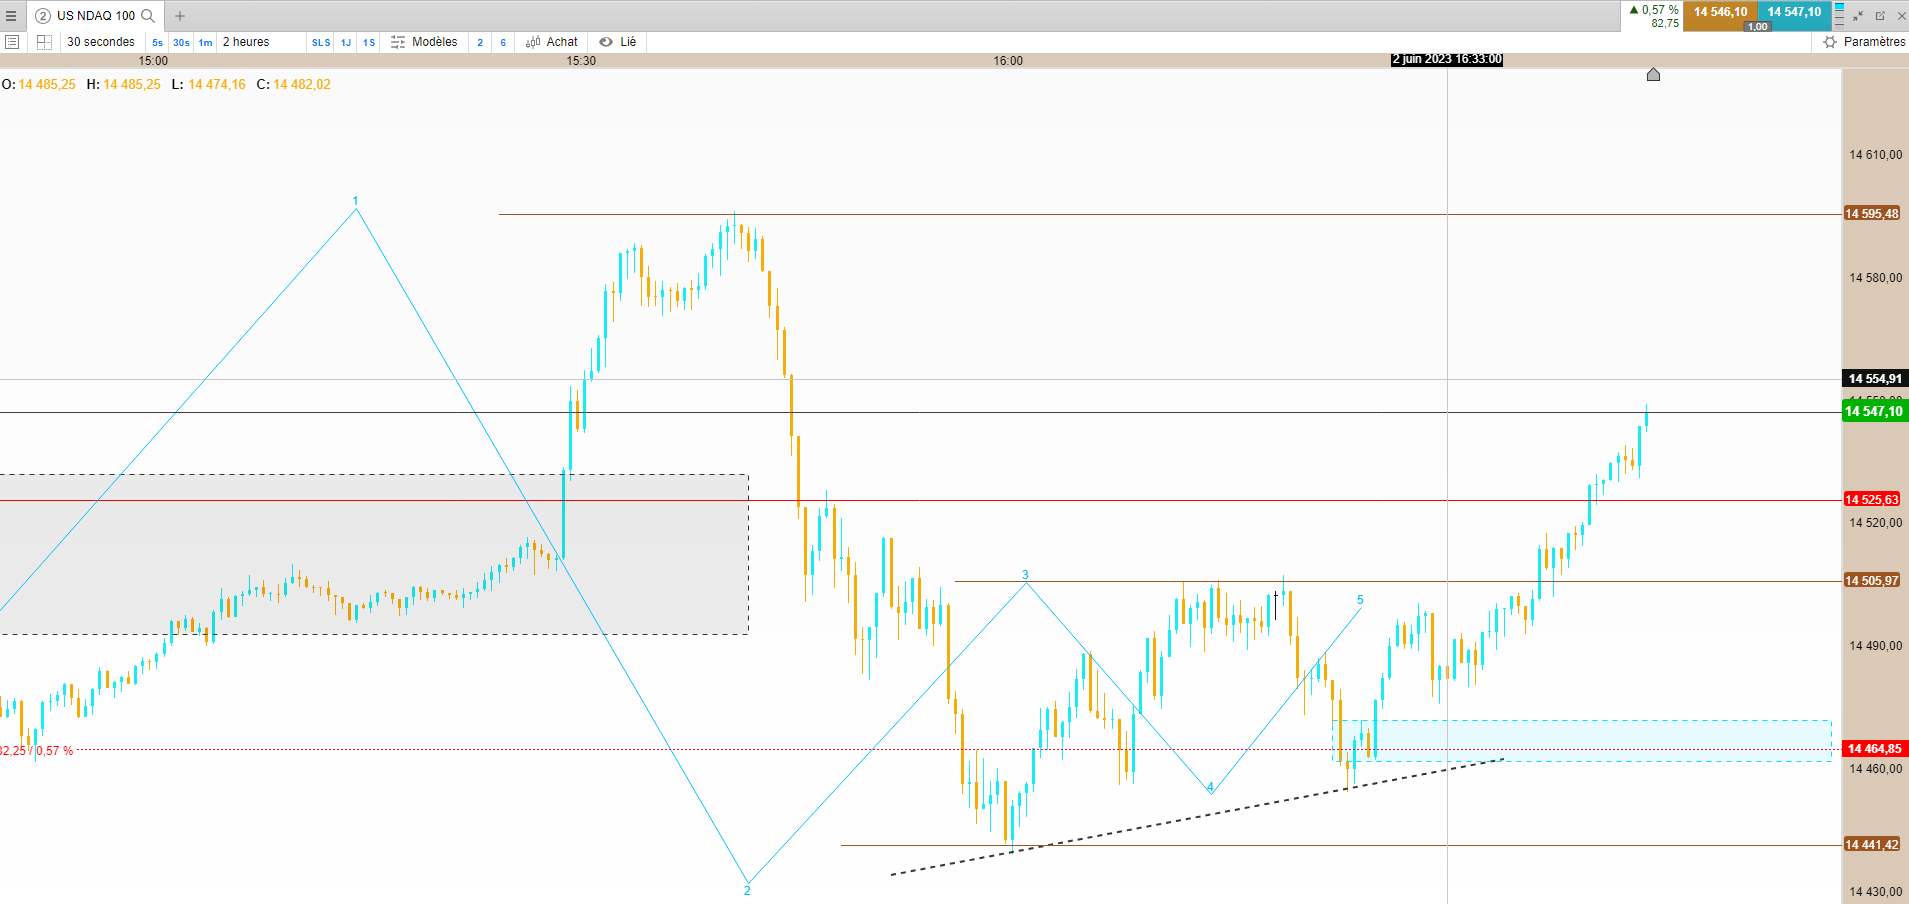Select the 5s timeframe shortcut
The height and width of the screenshot is (904, 1909).
click(x=157, y=42)
